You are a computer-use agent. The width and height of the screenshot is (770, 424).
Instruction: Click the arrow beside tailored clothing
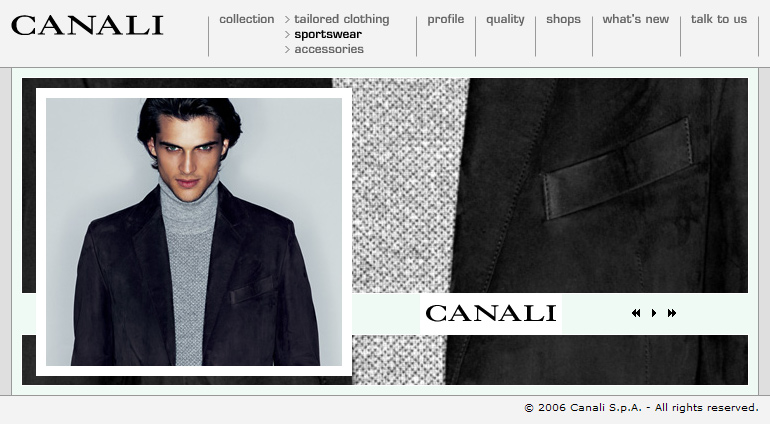pyautogui.click(x=287, y=20)
